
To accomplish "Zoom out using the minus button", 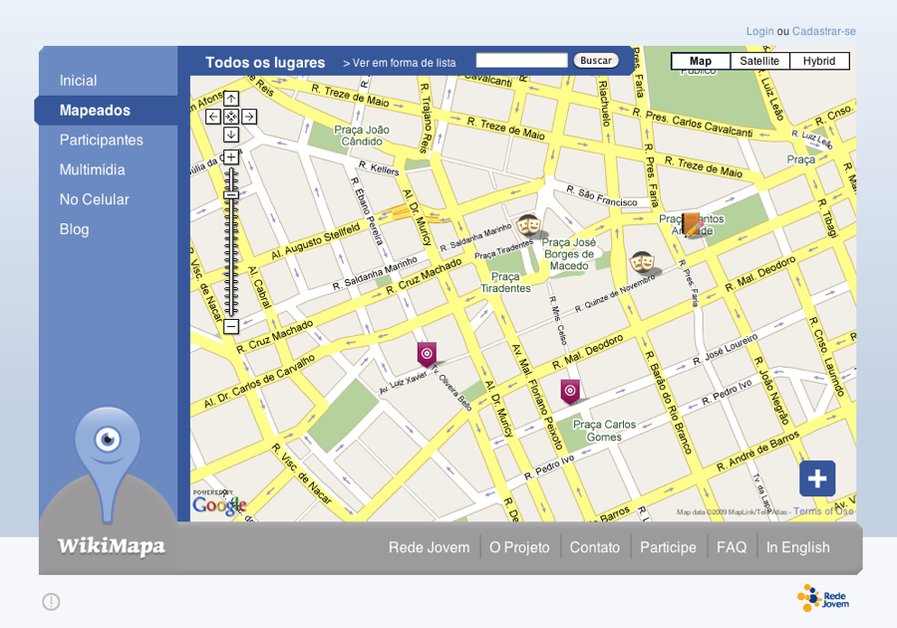I will coord(231,327).
